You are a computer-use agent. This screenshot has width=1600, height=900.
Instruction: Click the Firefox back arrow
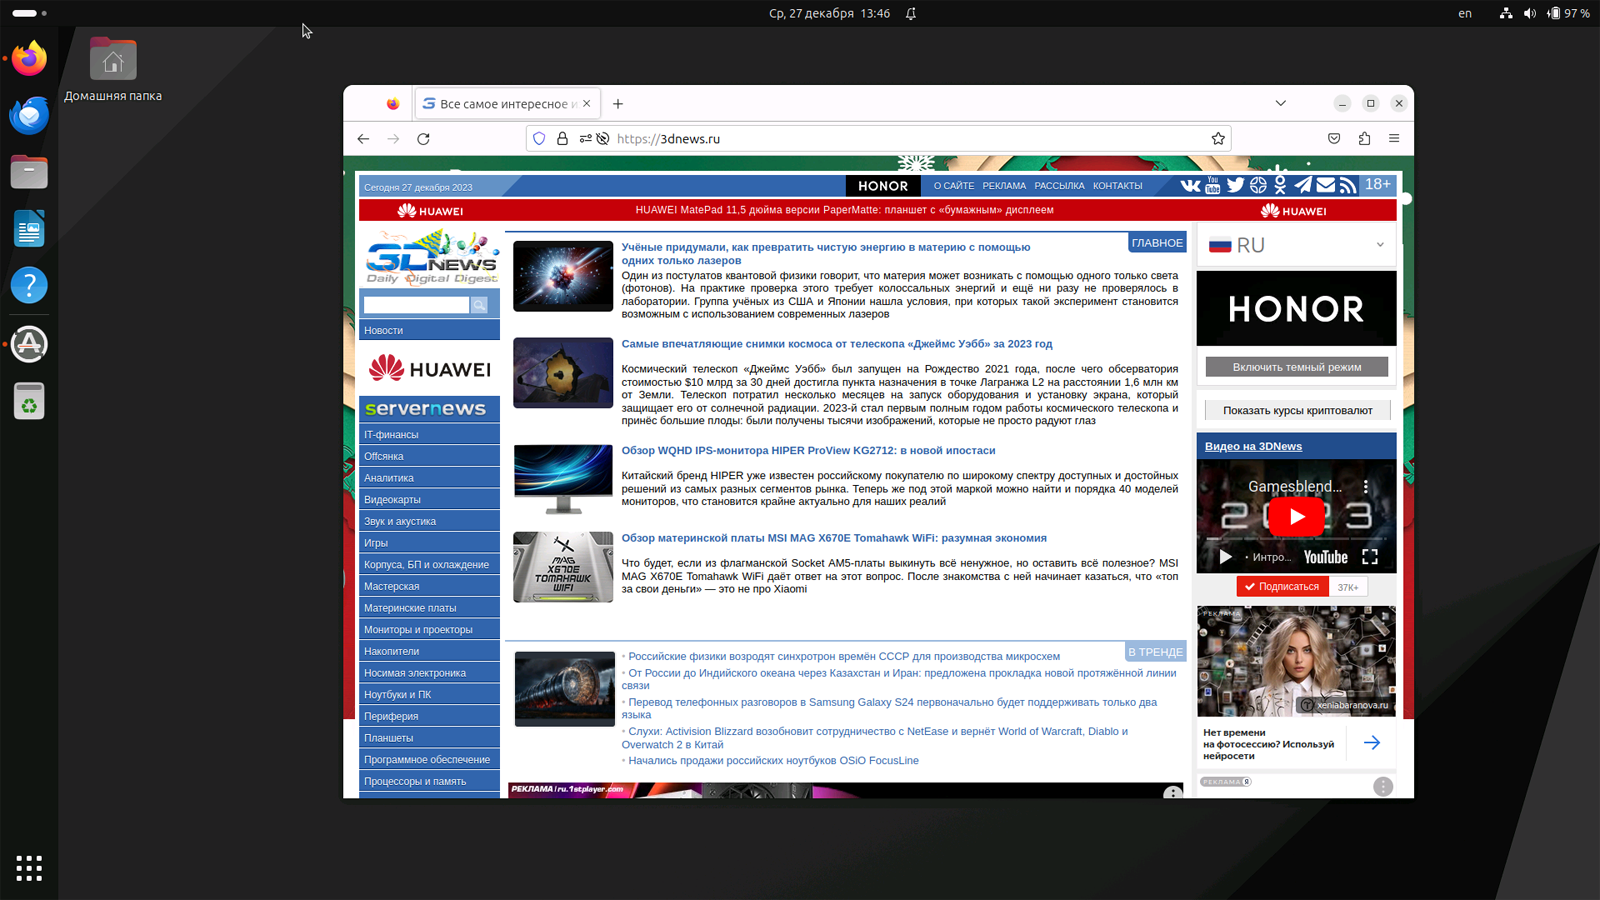click(x=363, y=139)
